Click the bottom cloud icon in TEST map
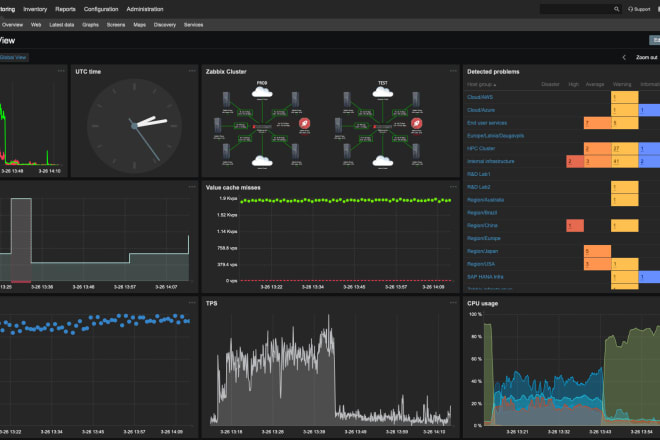Viewport: 660px width, 440px height. (383, 161)
